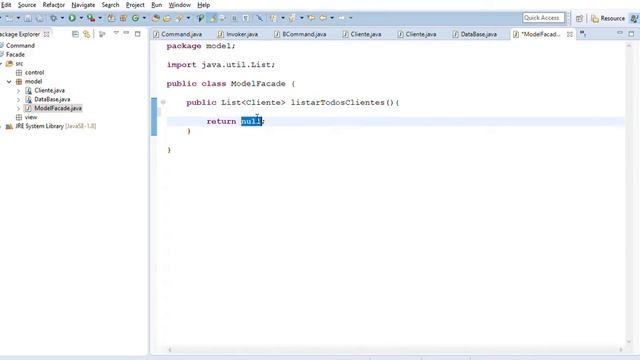Click the green Run button
Screen dimensions: 640x360
point(72,18)
